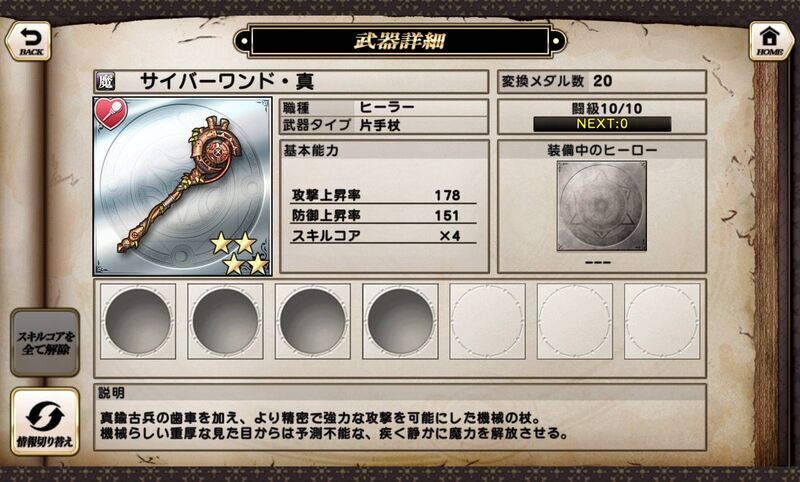
Task: Click the 変換メダル数 20 field
Action: [602, 82]
